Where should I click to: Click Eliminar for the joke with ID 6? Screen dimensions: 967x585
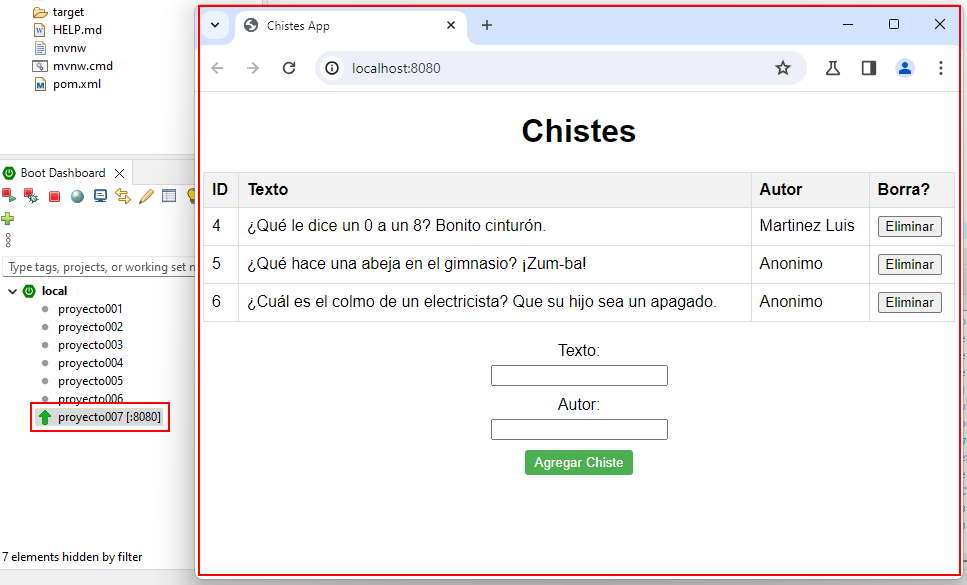(x=910, y=302)
